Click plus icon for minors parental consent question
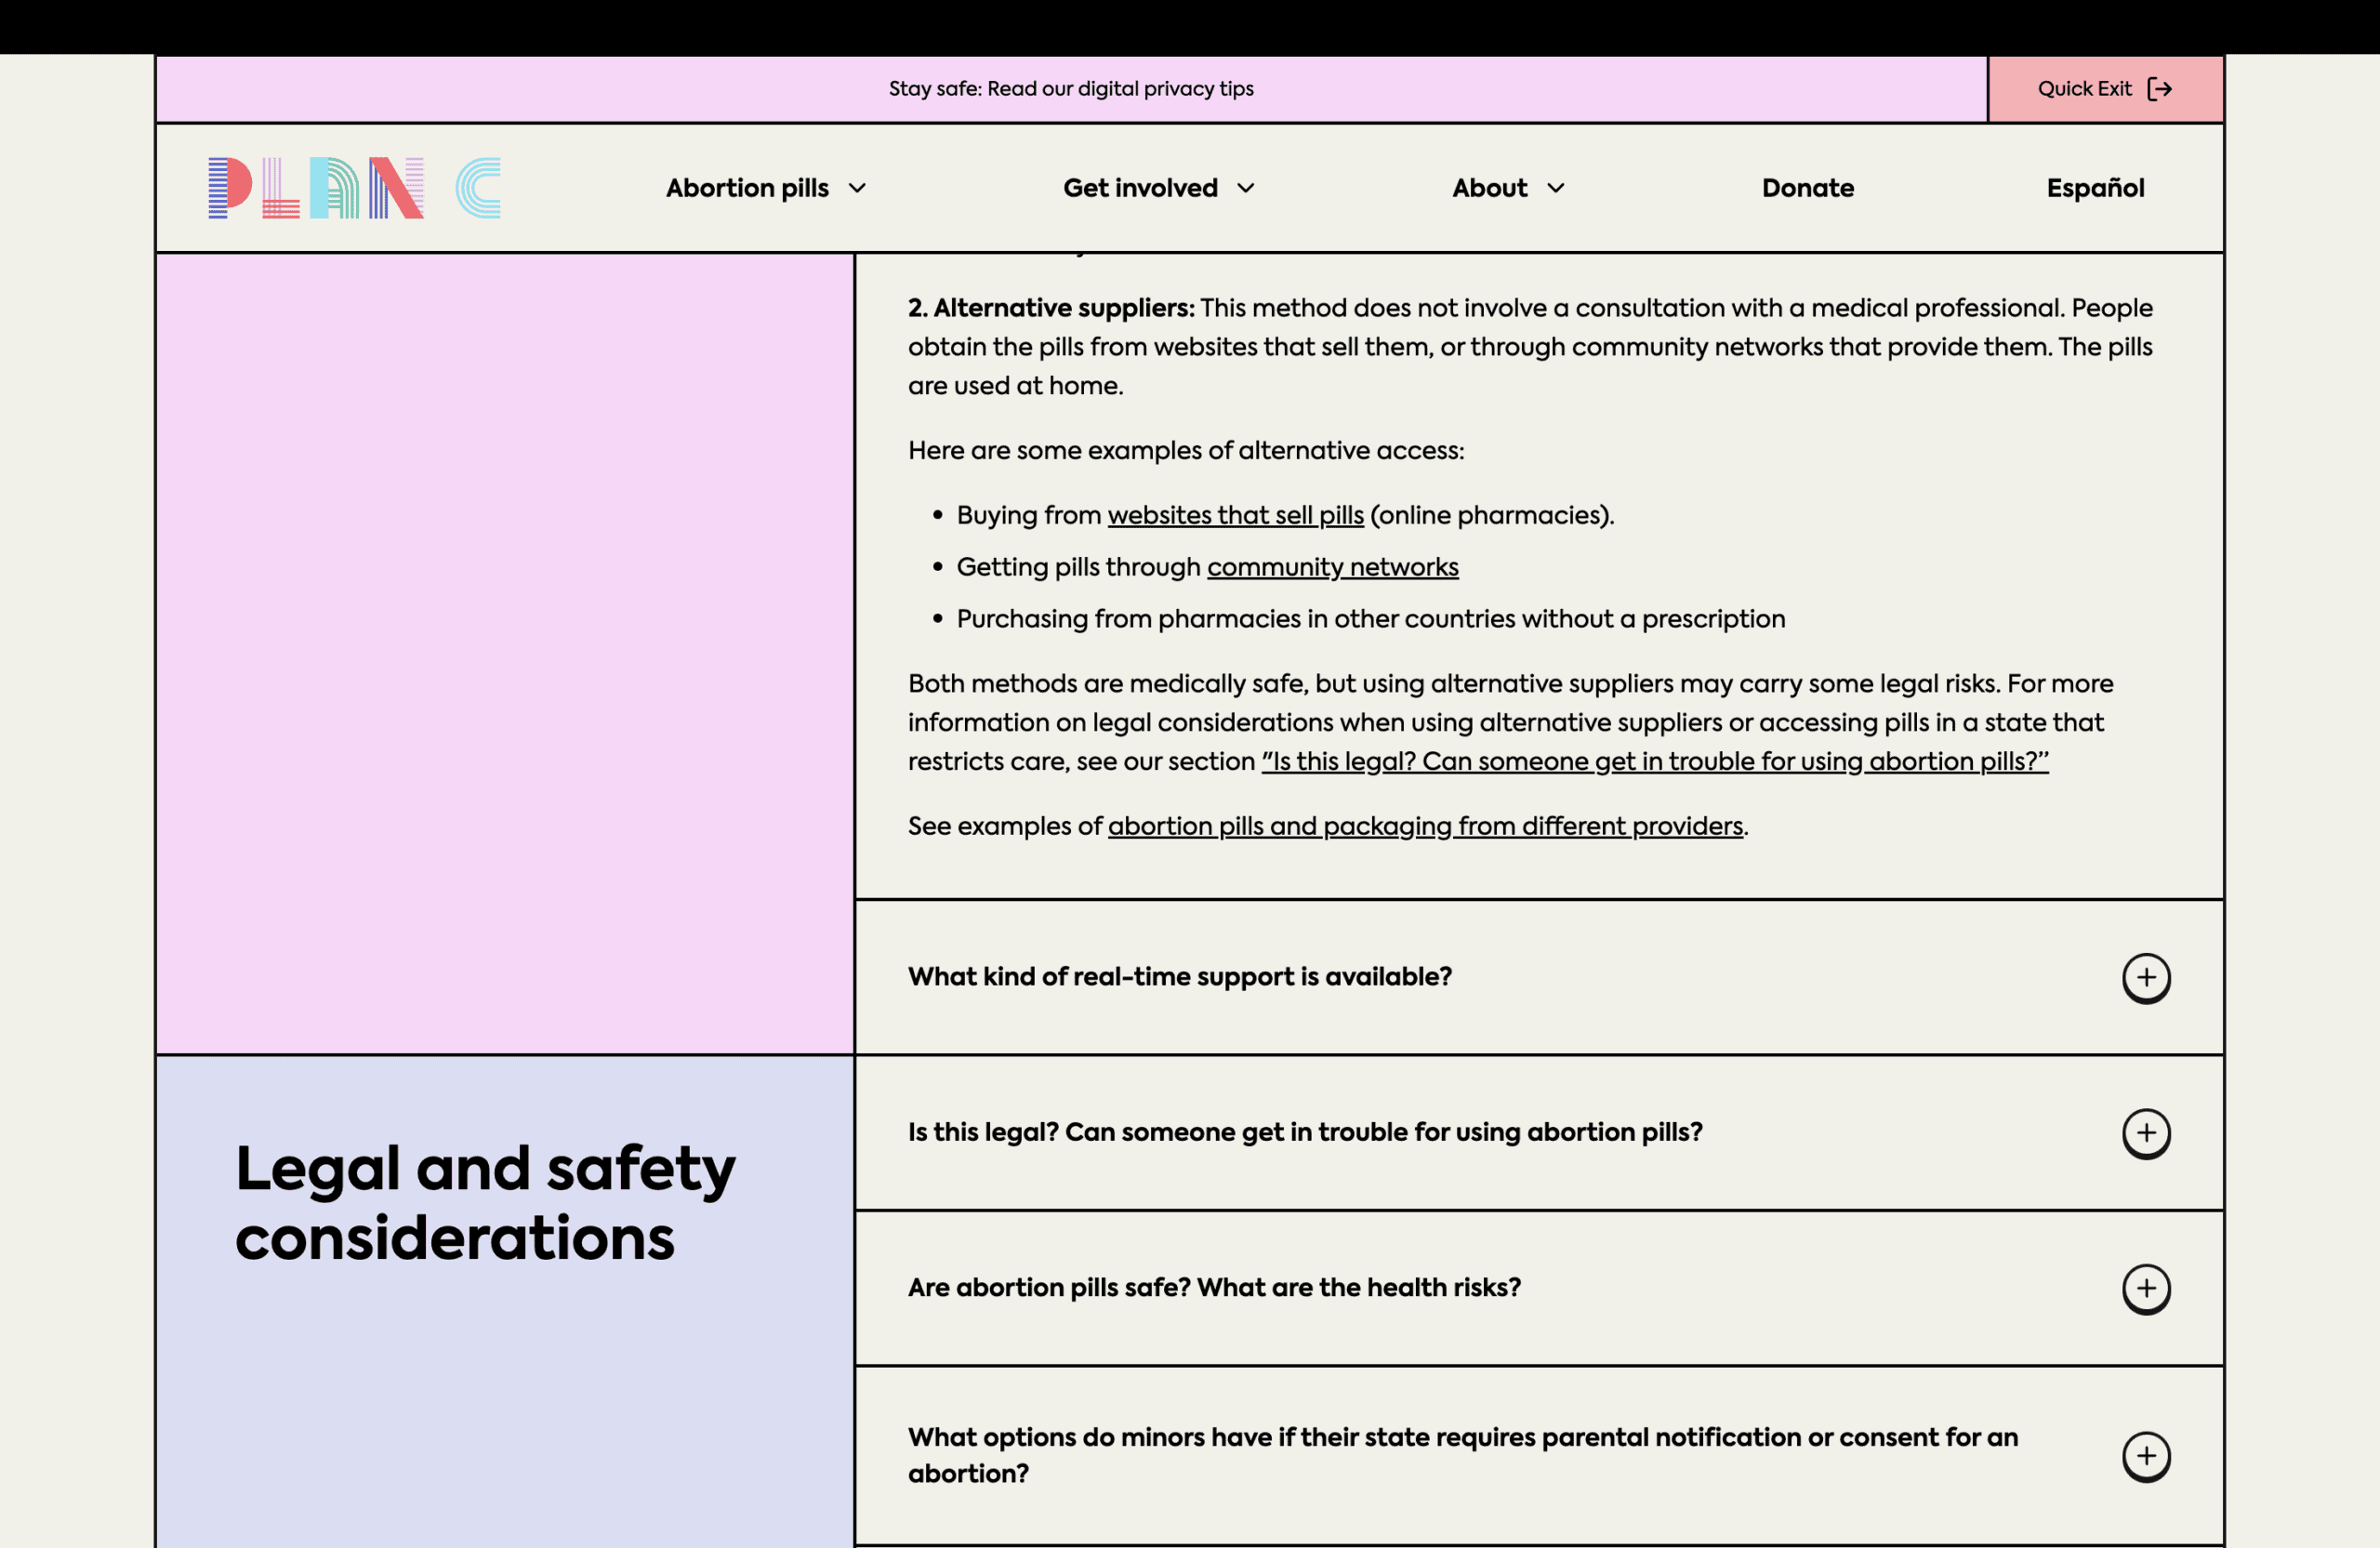This screenshot has width=2380, height=1548. (2146, 1456)
